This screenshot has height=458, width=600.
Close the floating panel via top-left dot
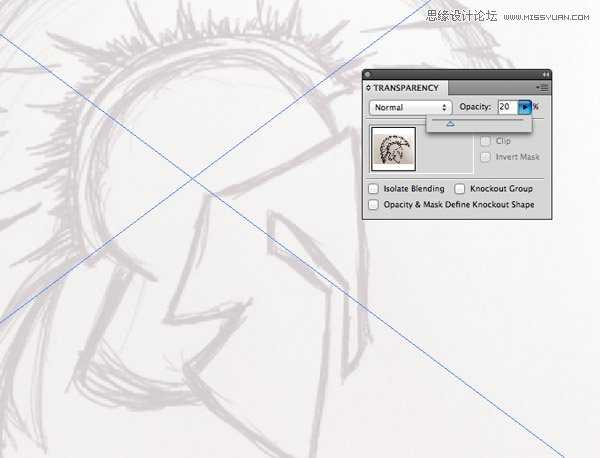click(368, 74)
